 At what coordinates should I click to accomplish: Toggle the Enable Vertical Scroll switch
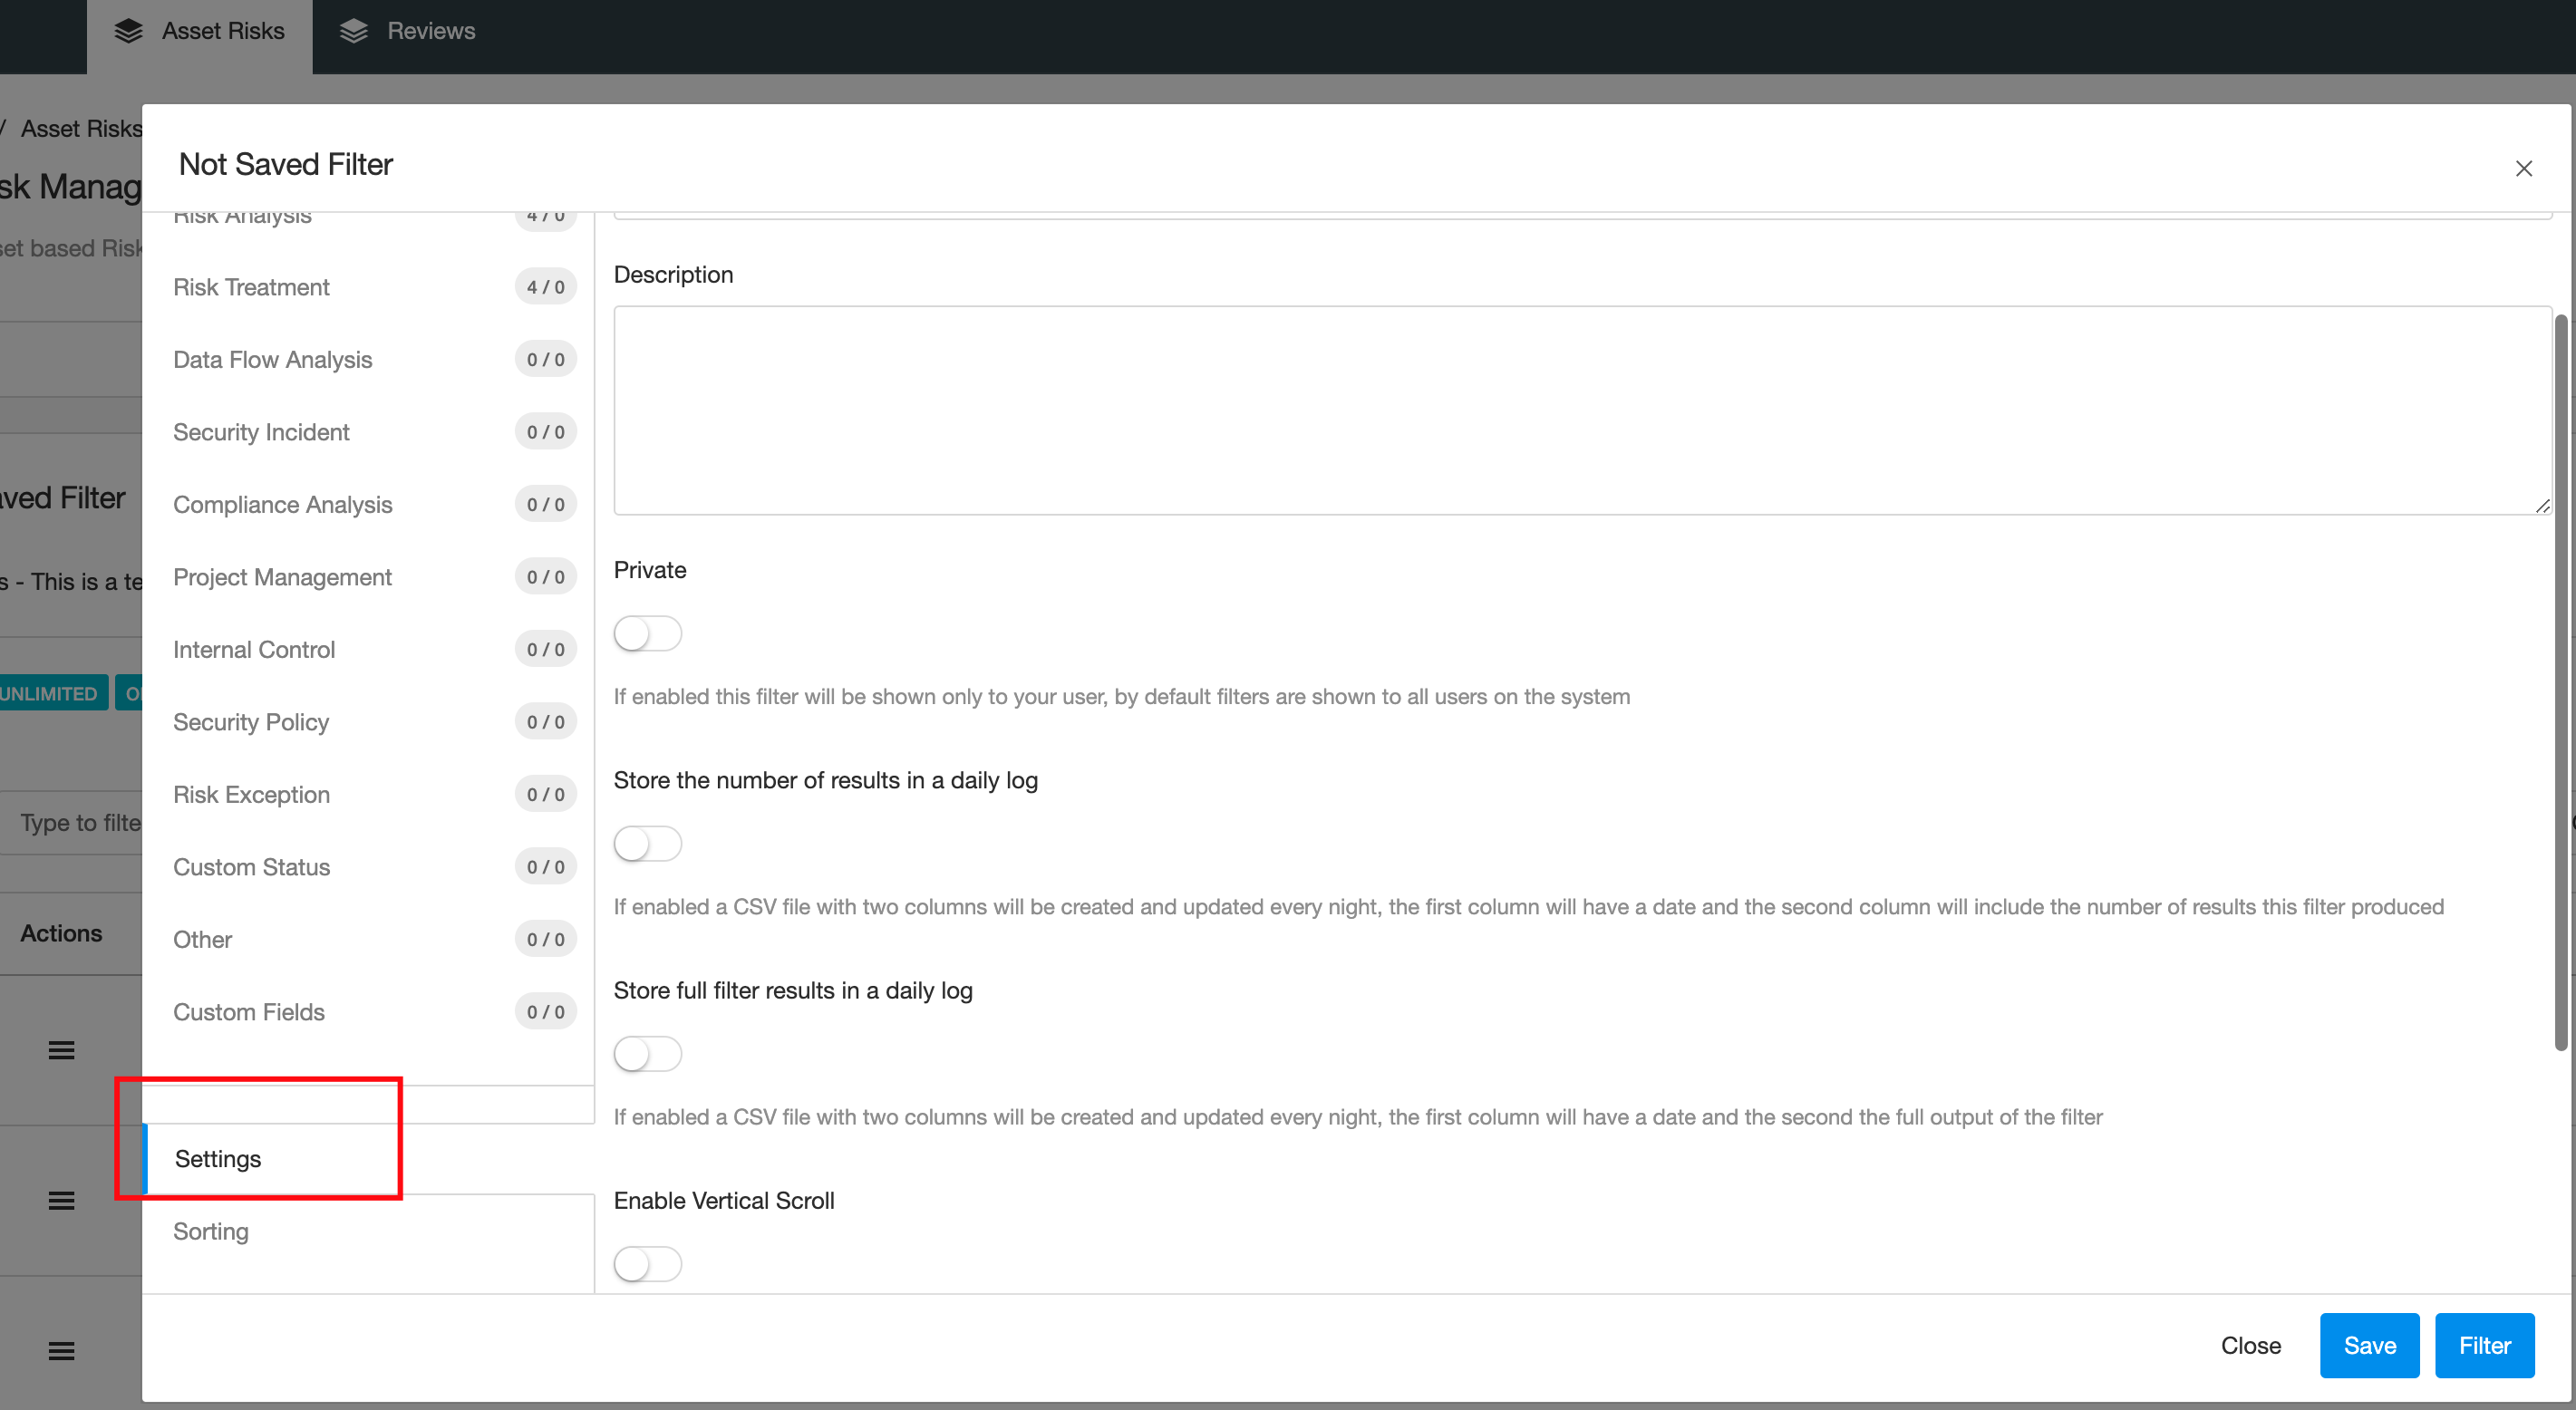click(x=648, y=1264)
